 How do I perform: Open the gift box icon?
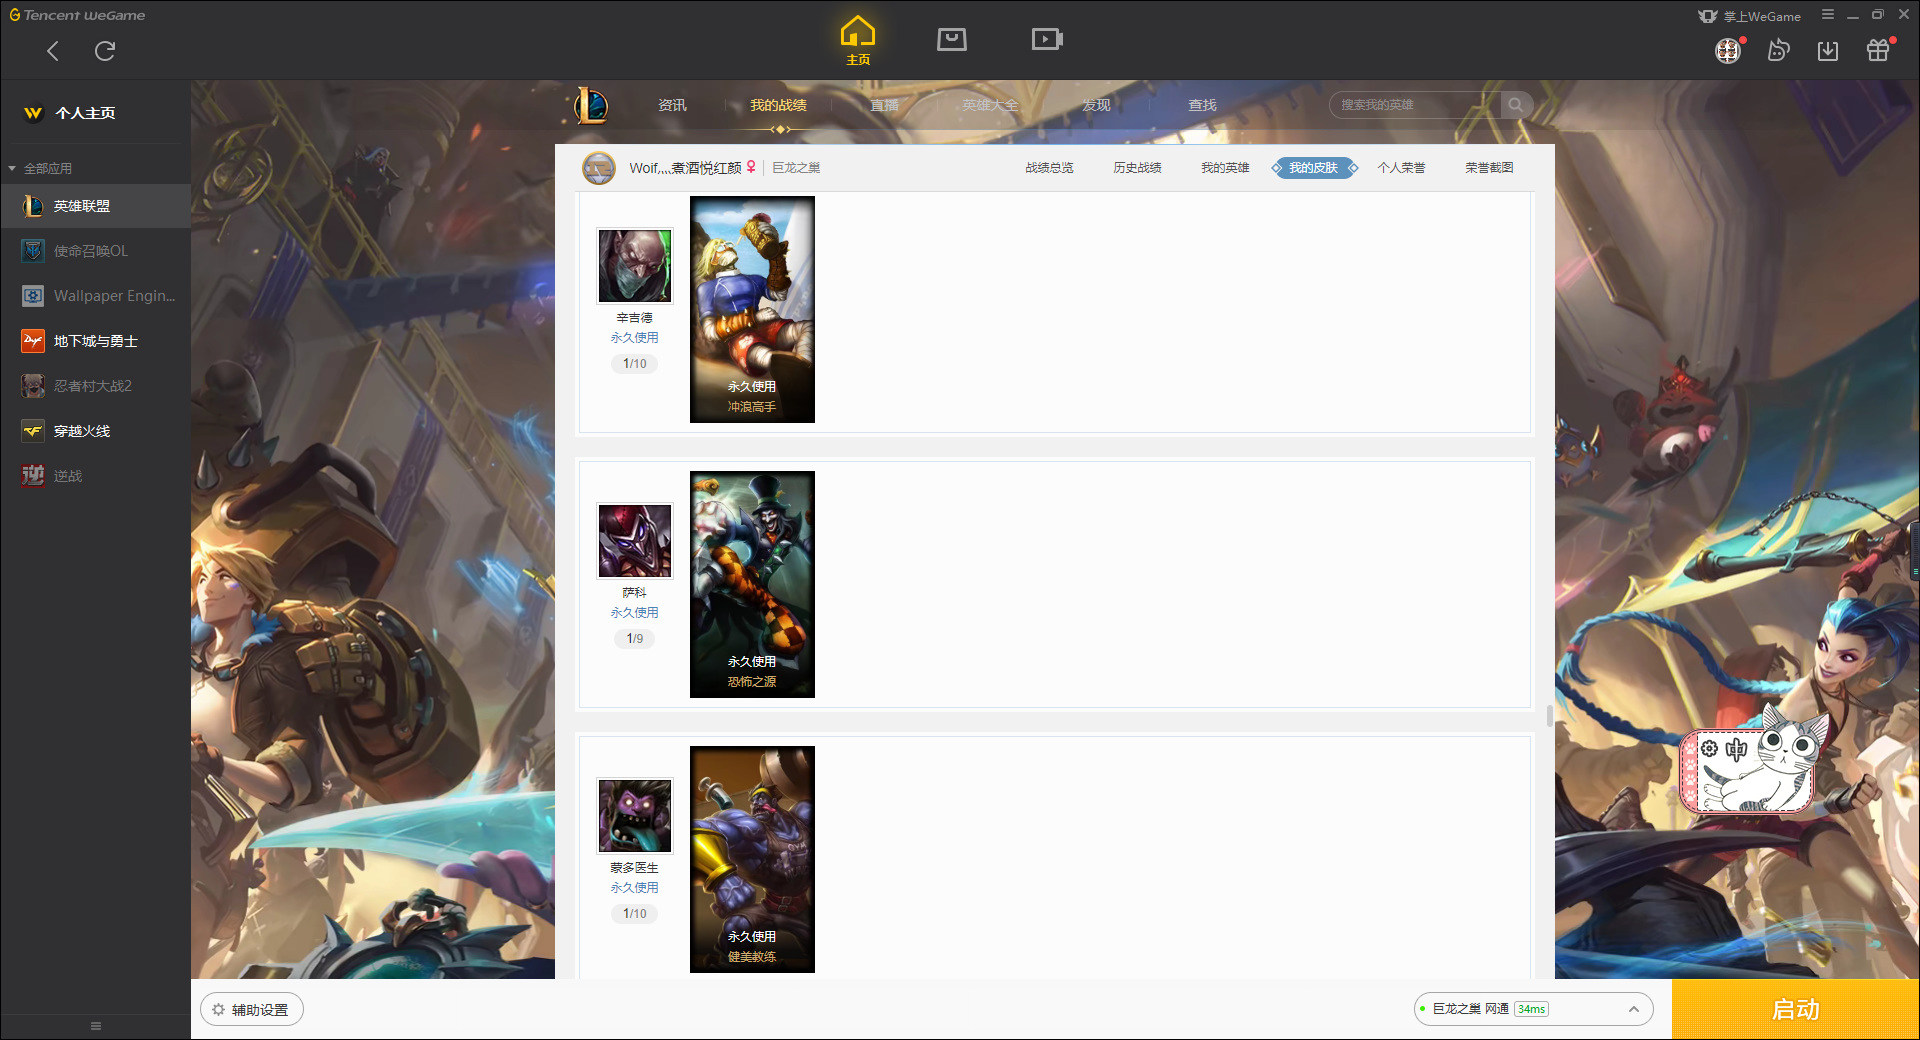coord(1878,51)
